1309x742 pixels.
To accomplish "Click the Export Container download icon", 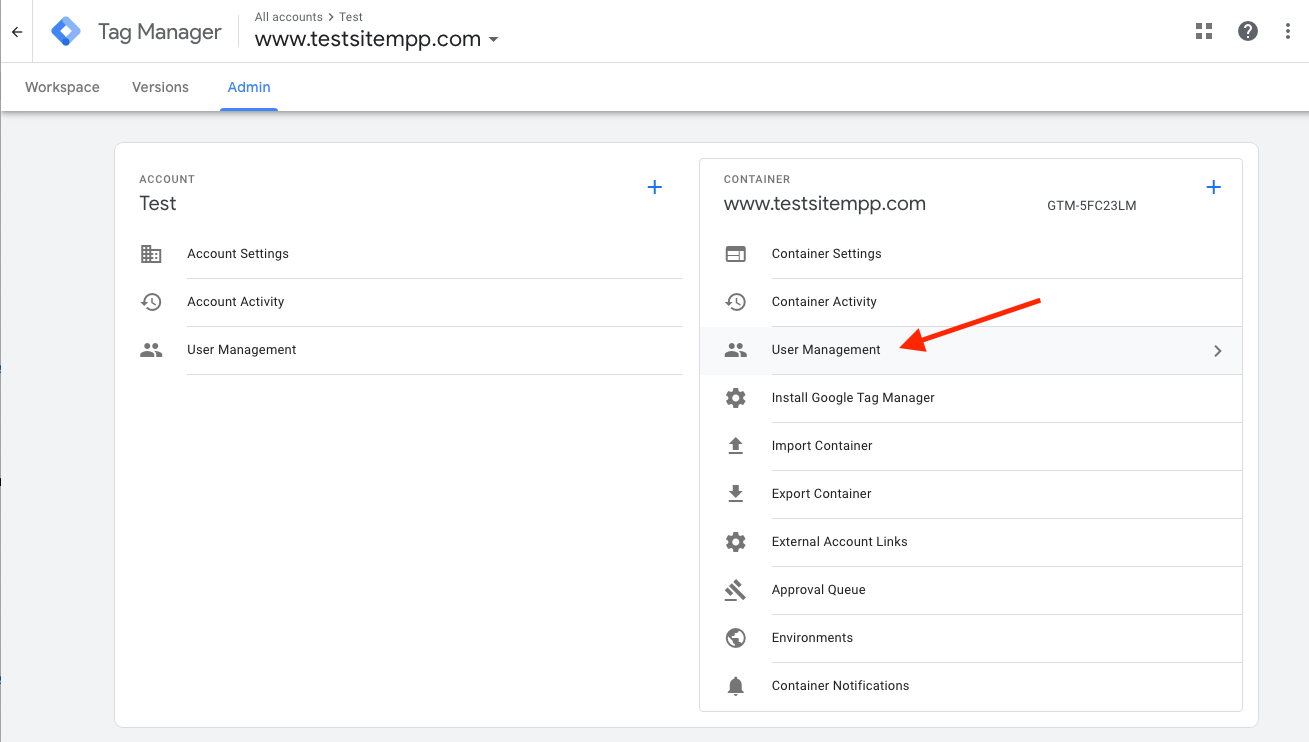I will (x=736, y=494).
